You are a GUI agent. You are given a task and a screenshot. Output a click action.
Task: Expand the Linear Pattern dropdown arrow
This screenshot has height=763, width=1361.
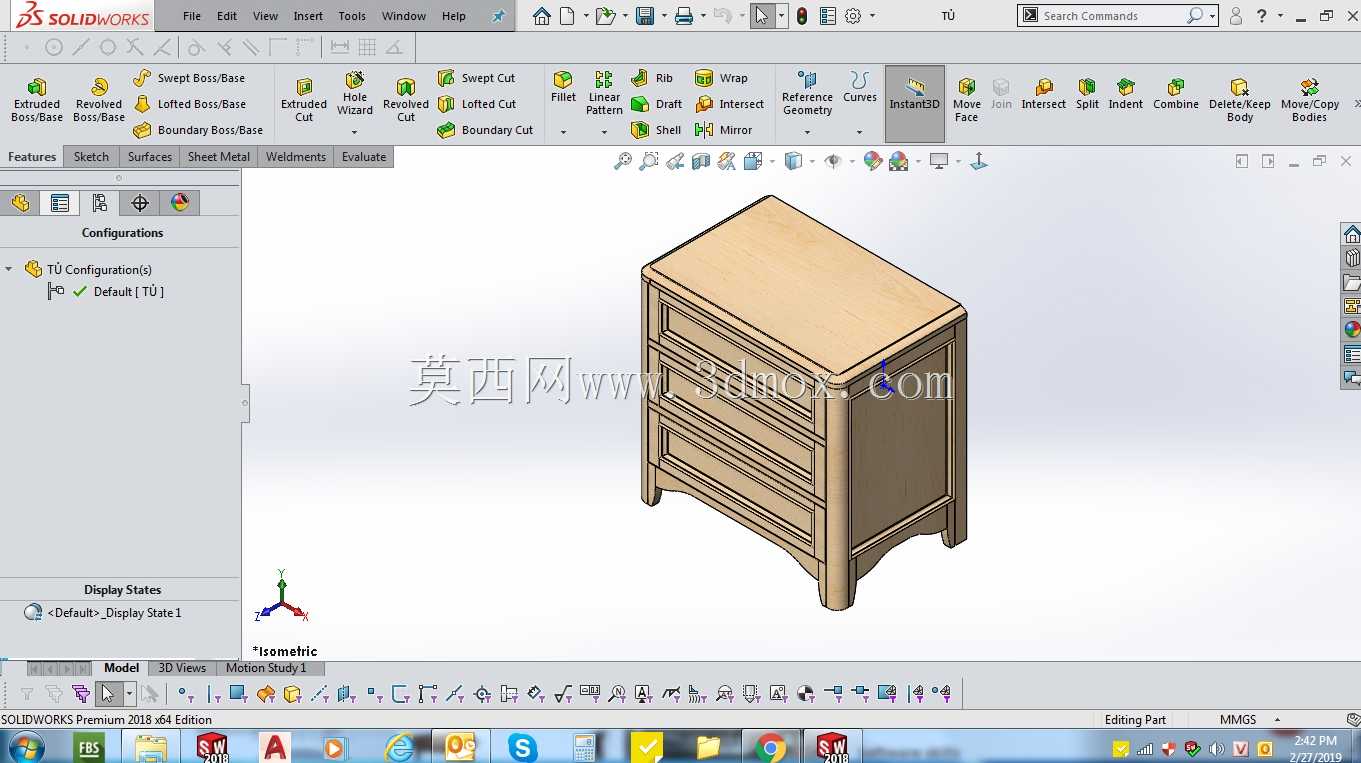[604, 132]
